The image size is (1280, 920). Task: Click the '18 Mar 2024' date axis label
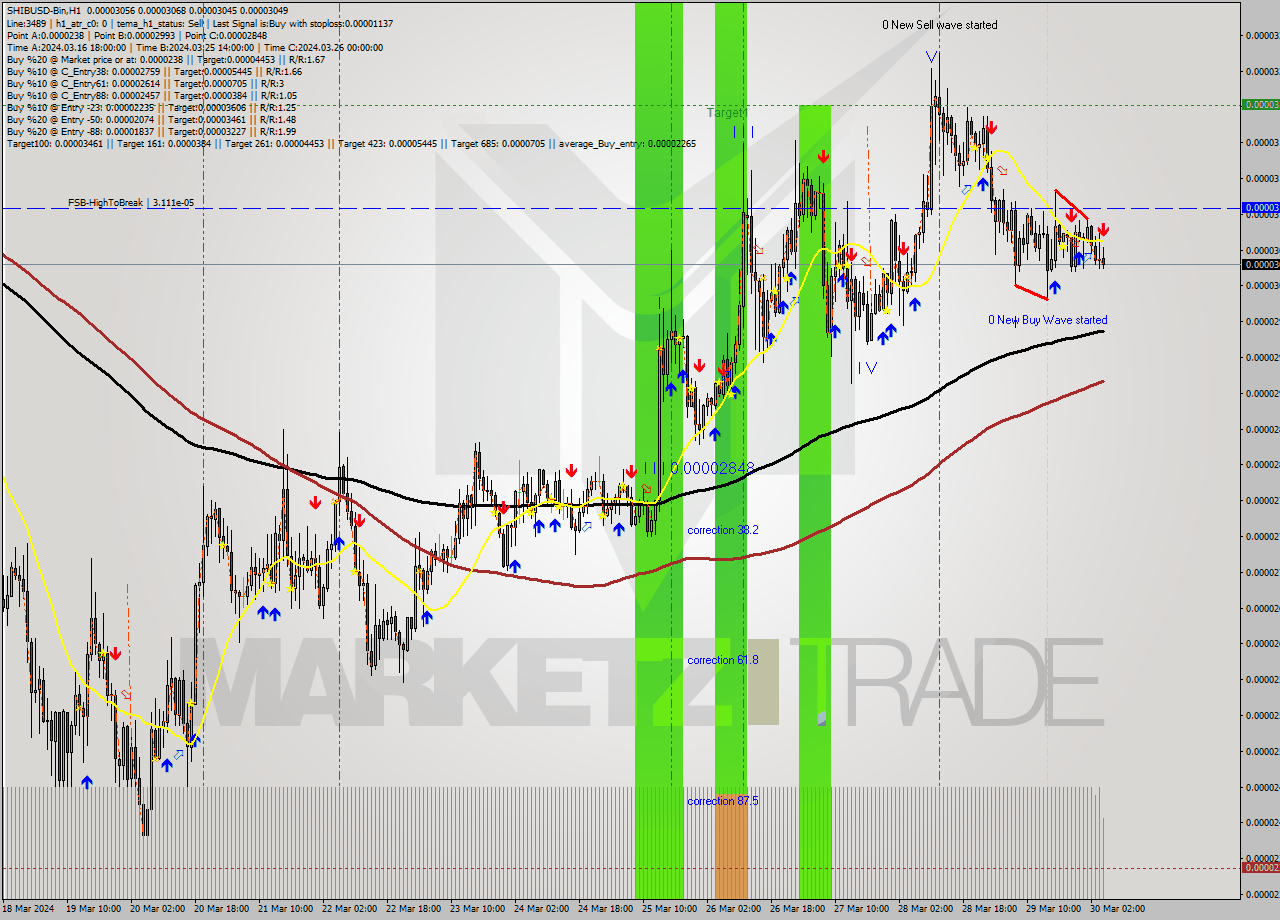tap(30, 909)
